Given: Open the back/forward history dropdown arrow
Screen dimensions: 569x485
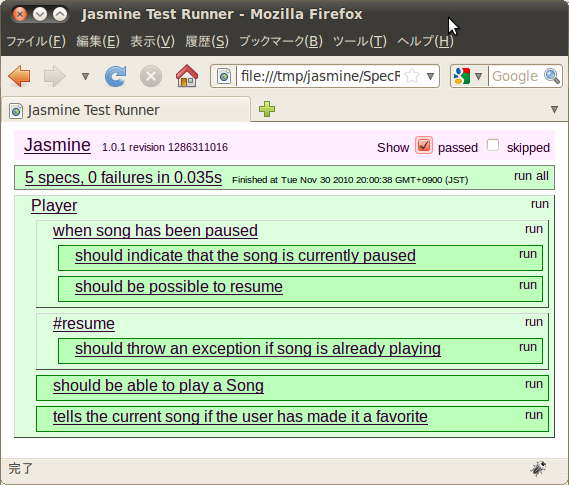Looking at the screenshot, I should click(x=85, y=77).
